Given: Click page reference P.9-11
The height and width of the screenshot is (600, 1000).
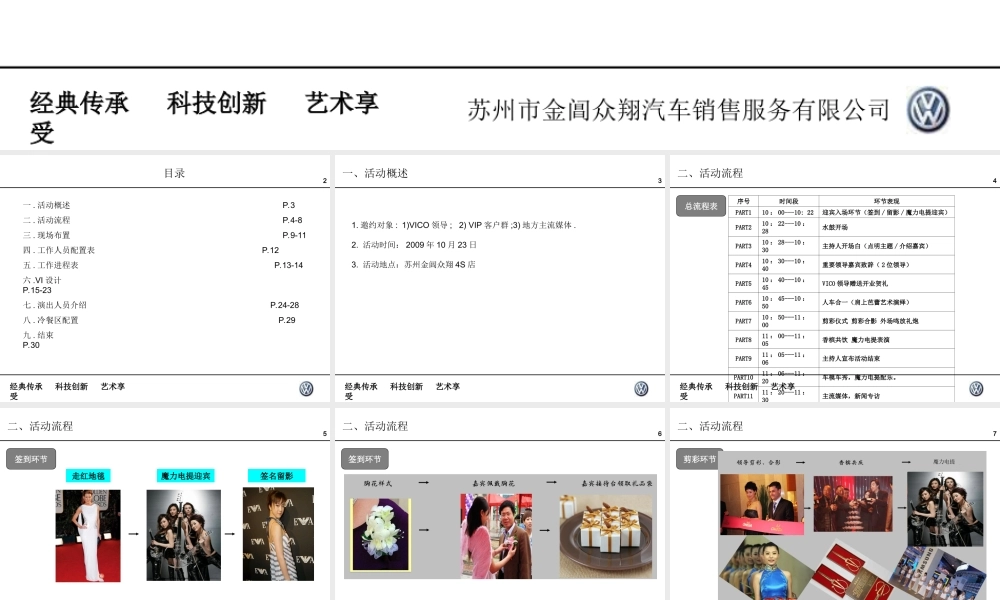Looking at the screenshot, I should tap(294, 235).
